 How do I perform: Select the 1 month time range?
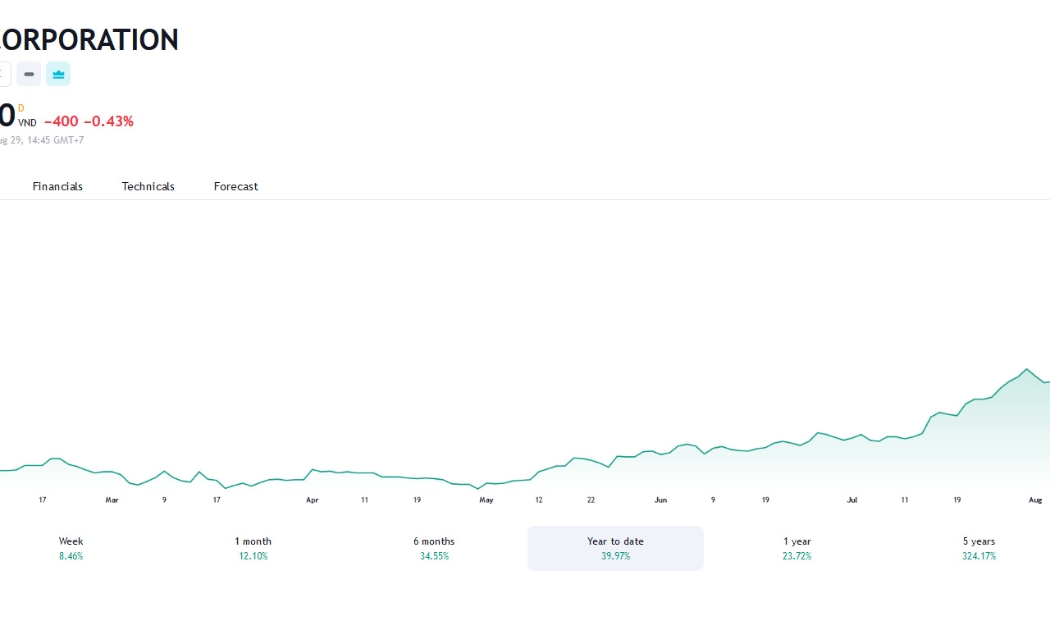(x=253, y=548)
